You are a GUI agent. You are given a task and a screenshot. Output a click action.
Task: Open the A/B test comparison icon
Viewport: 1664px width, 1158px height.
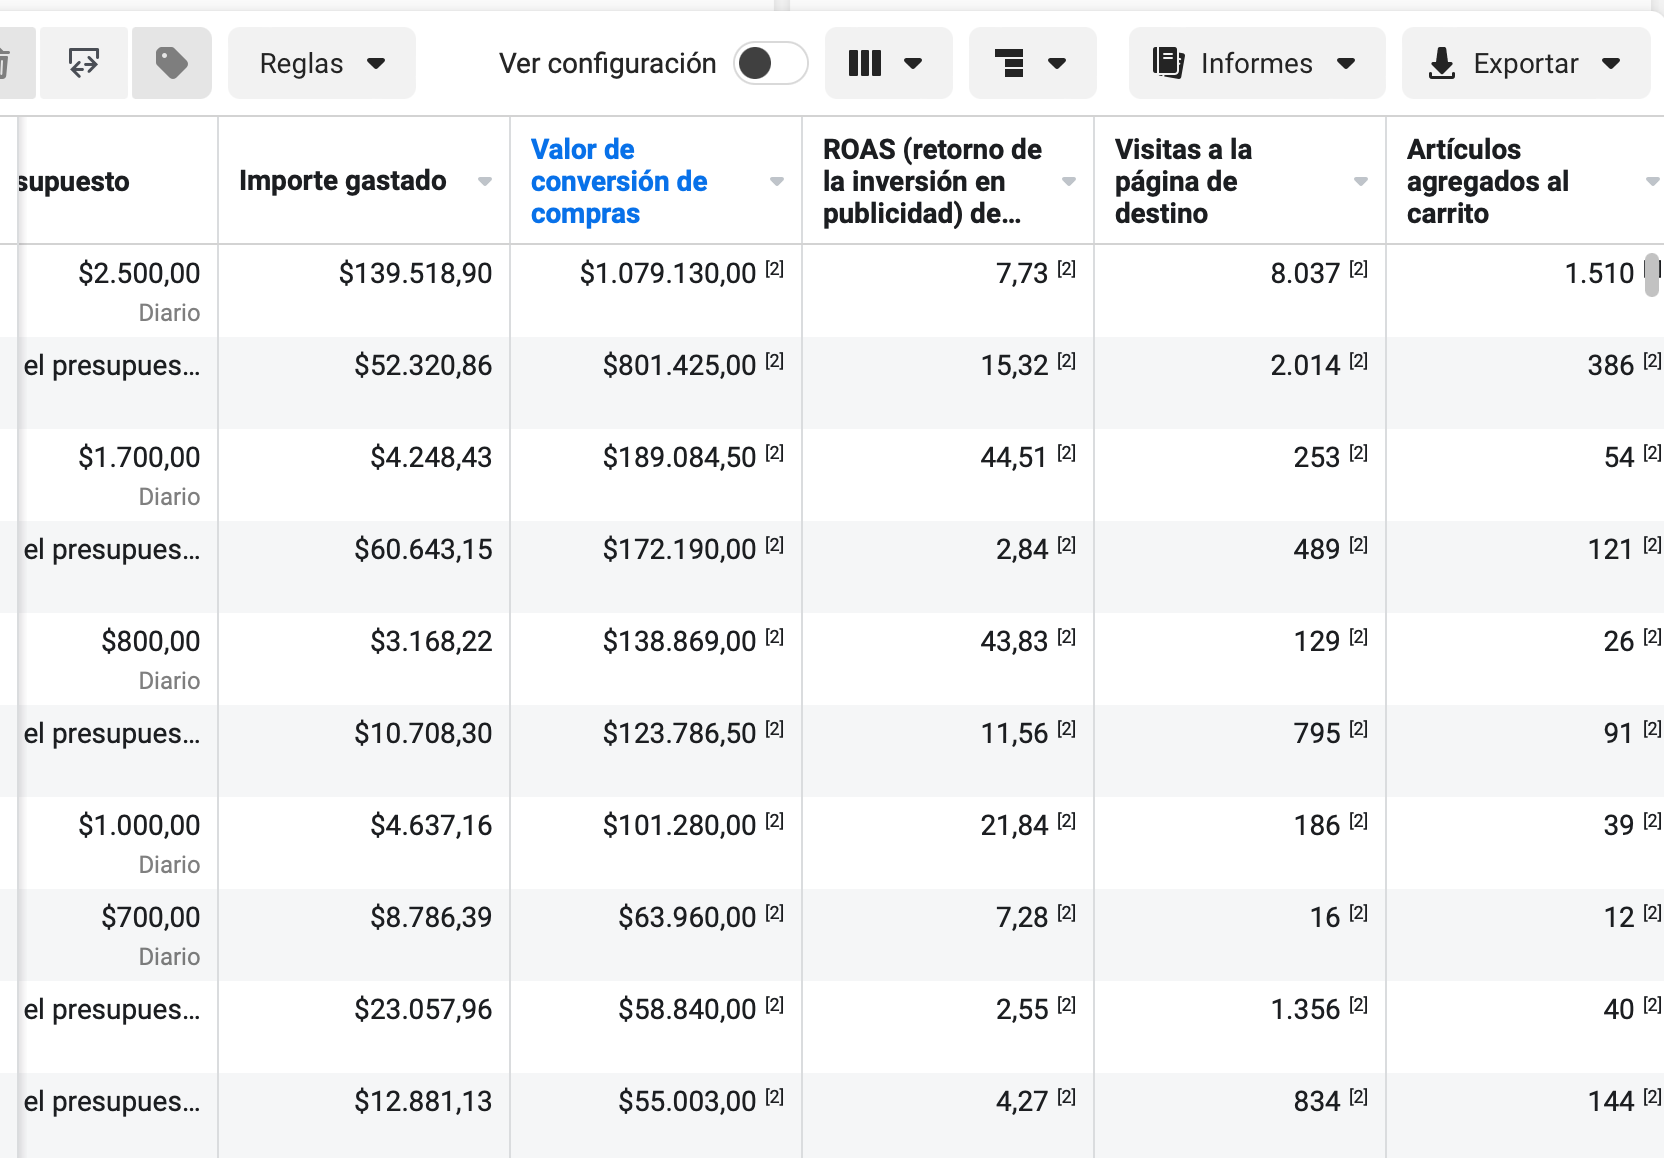point(84,63)
